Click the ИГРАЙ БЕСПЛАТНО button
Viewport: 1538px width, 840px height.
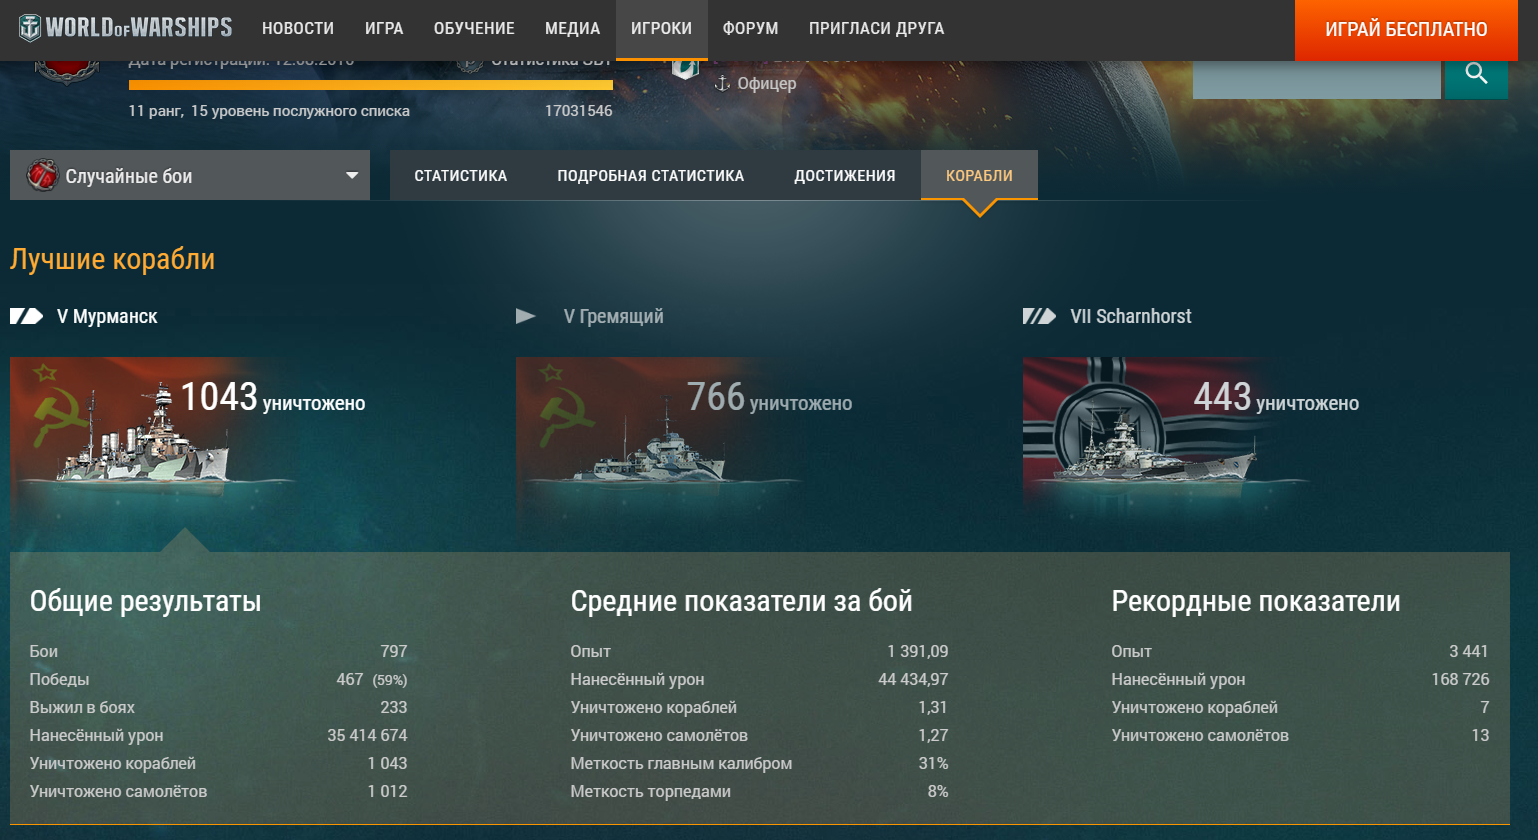click(1406, 30)
